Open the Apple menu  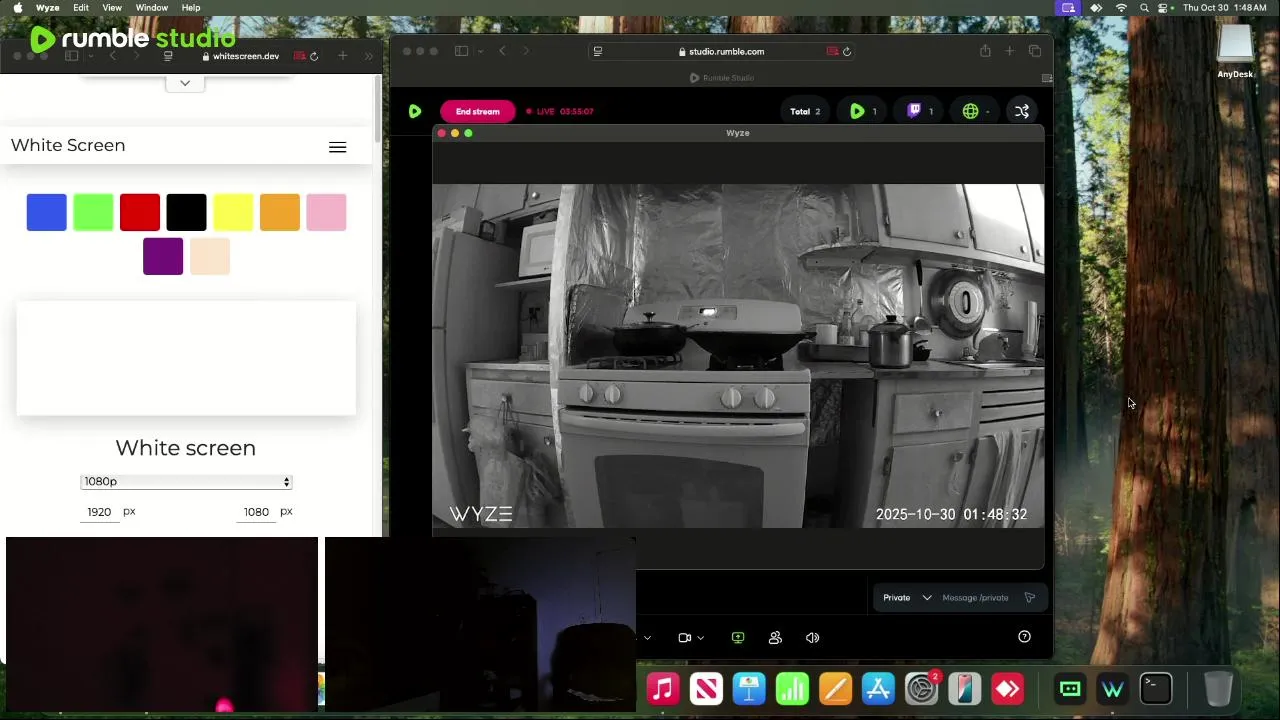17,8
